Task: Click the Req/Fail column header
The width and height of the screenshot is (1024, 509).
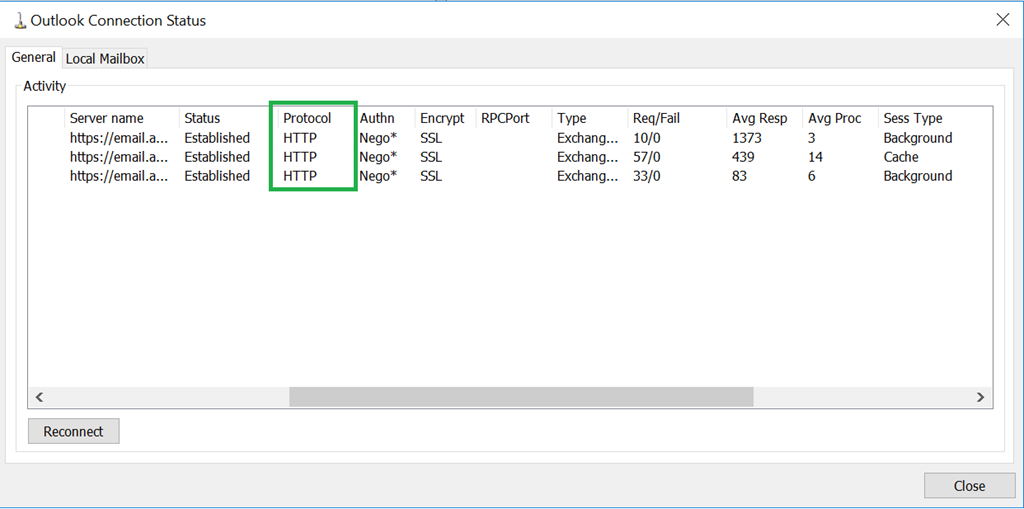Action: 677,118
